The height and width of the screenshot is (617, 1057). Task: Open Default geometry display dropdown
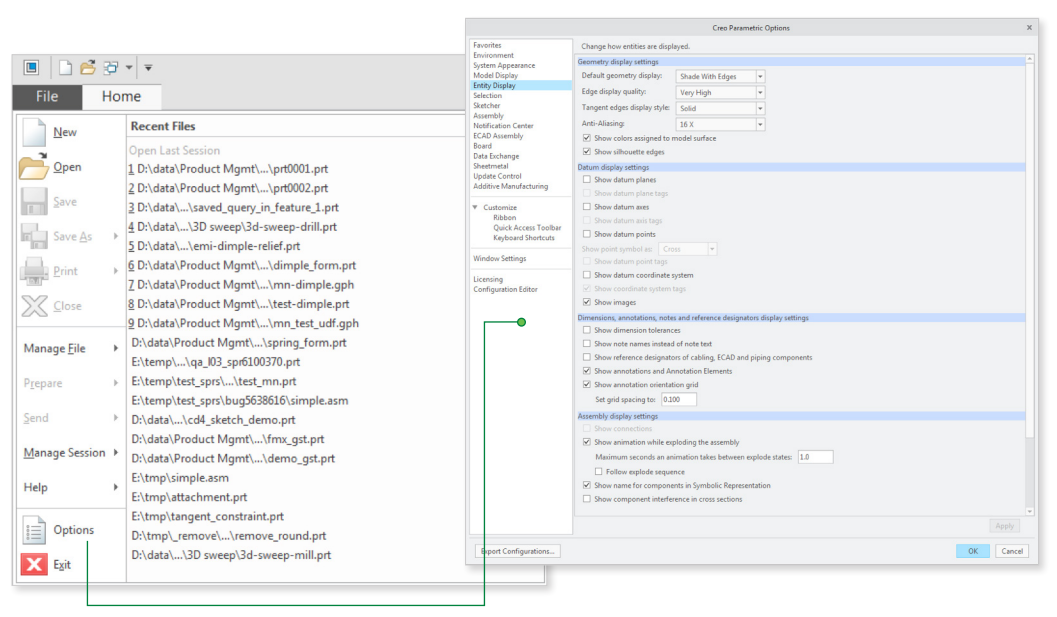760,77
